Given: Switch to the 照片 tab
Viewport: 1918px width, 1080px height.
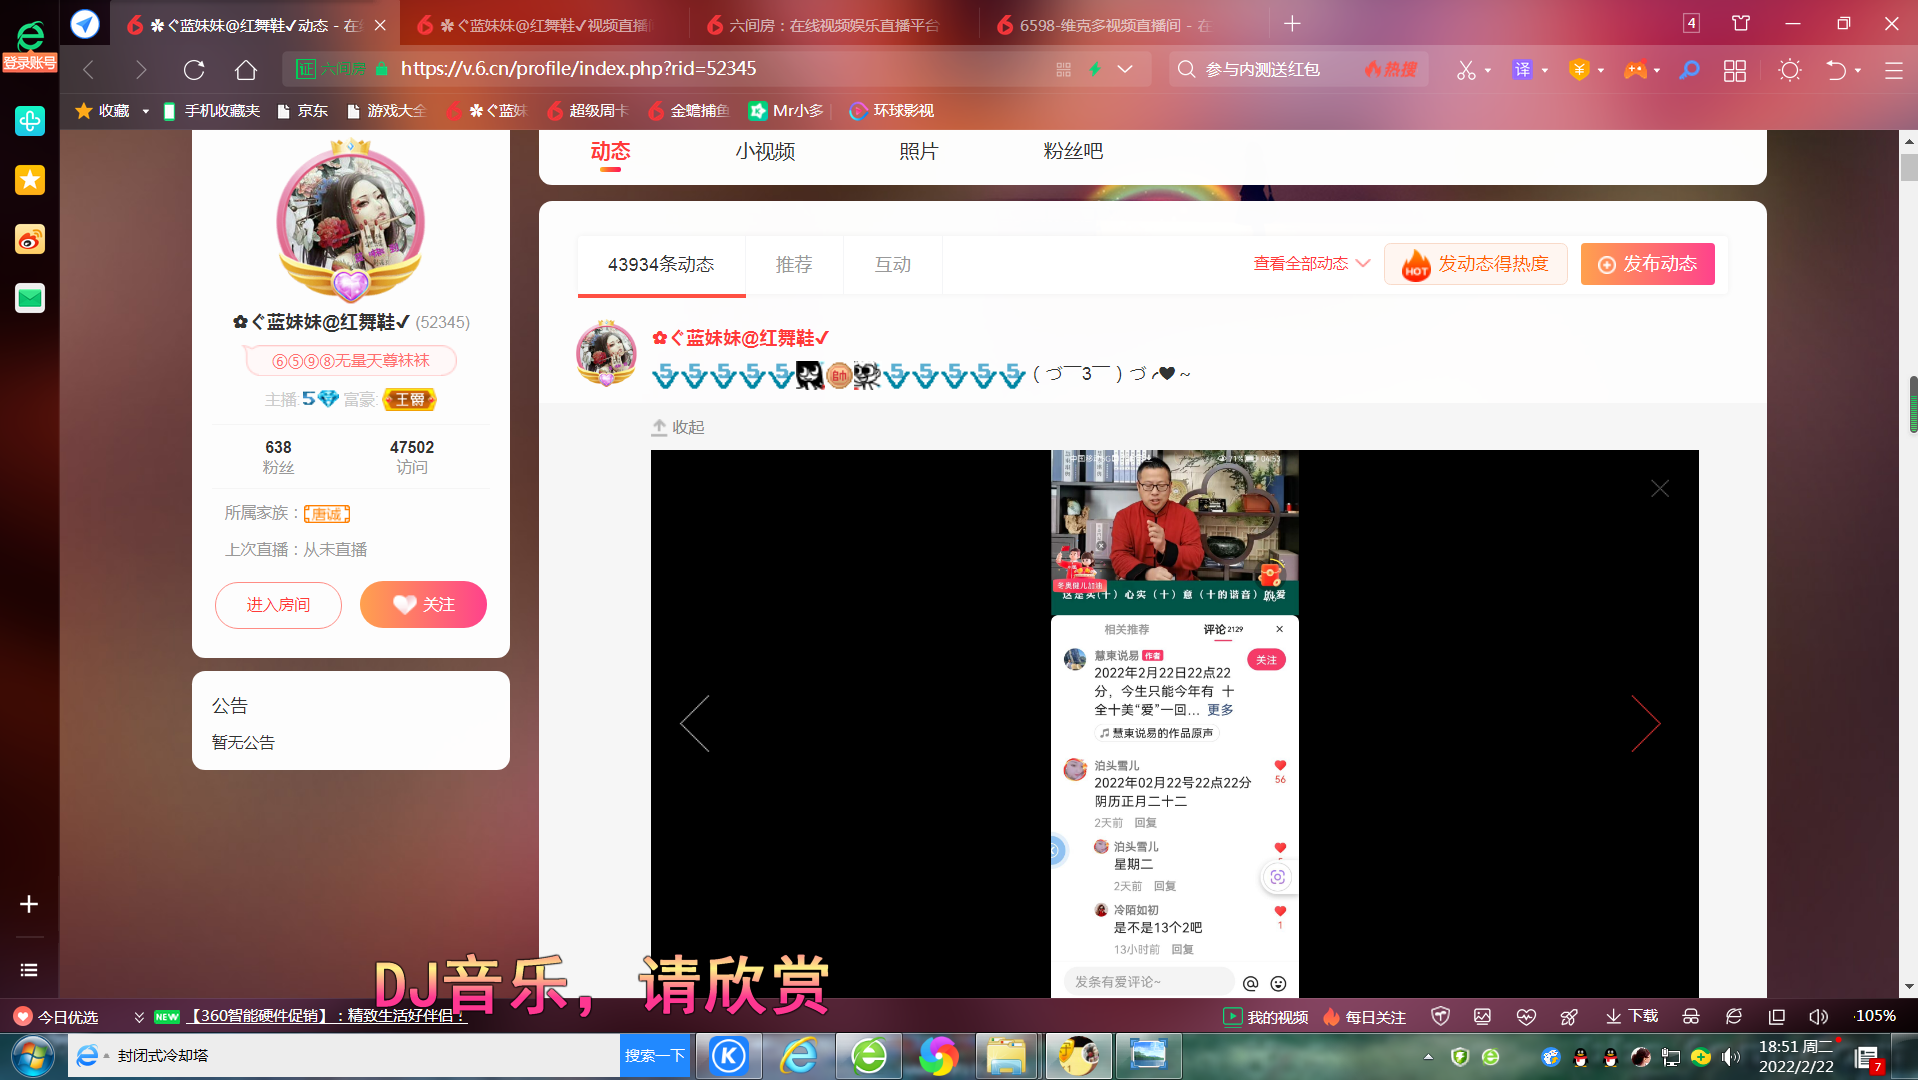Looking at the screenshot, I should [x=919, y=152].
